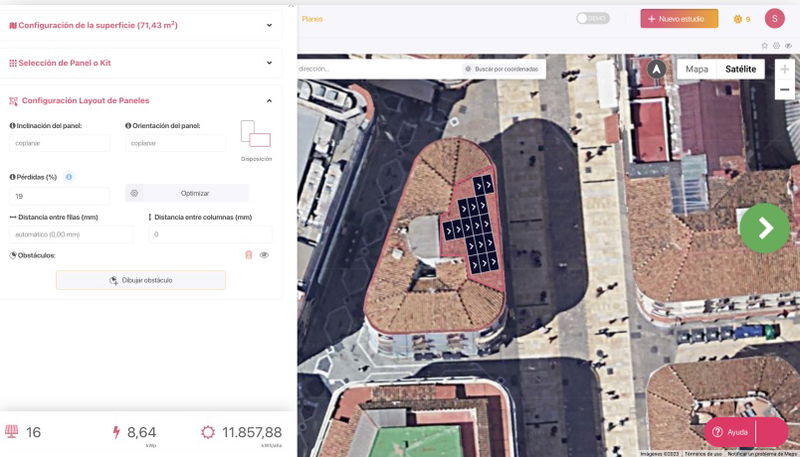The image size is (800, 457).
Task: Click the compass north arrow on map
Action: [656, 69]
